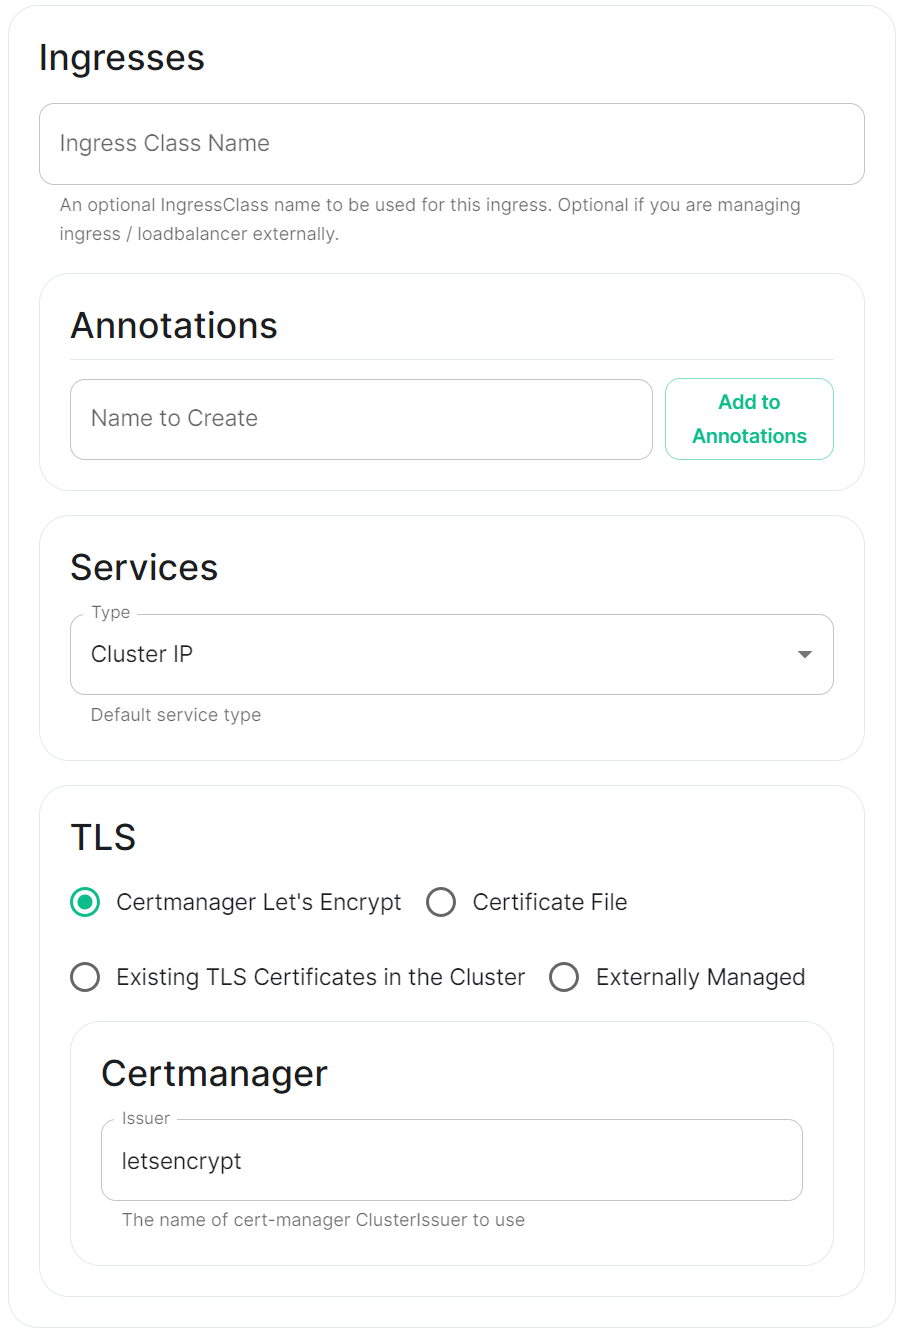Choose the Certificate File radio circle

point(441,902)
